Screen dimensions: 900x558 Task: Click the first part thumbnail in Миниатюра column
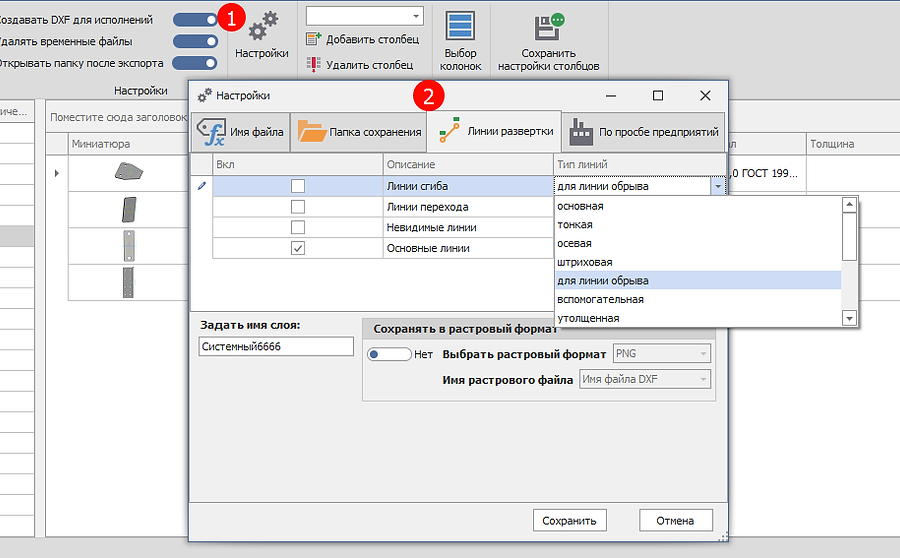point(127,172)
